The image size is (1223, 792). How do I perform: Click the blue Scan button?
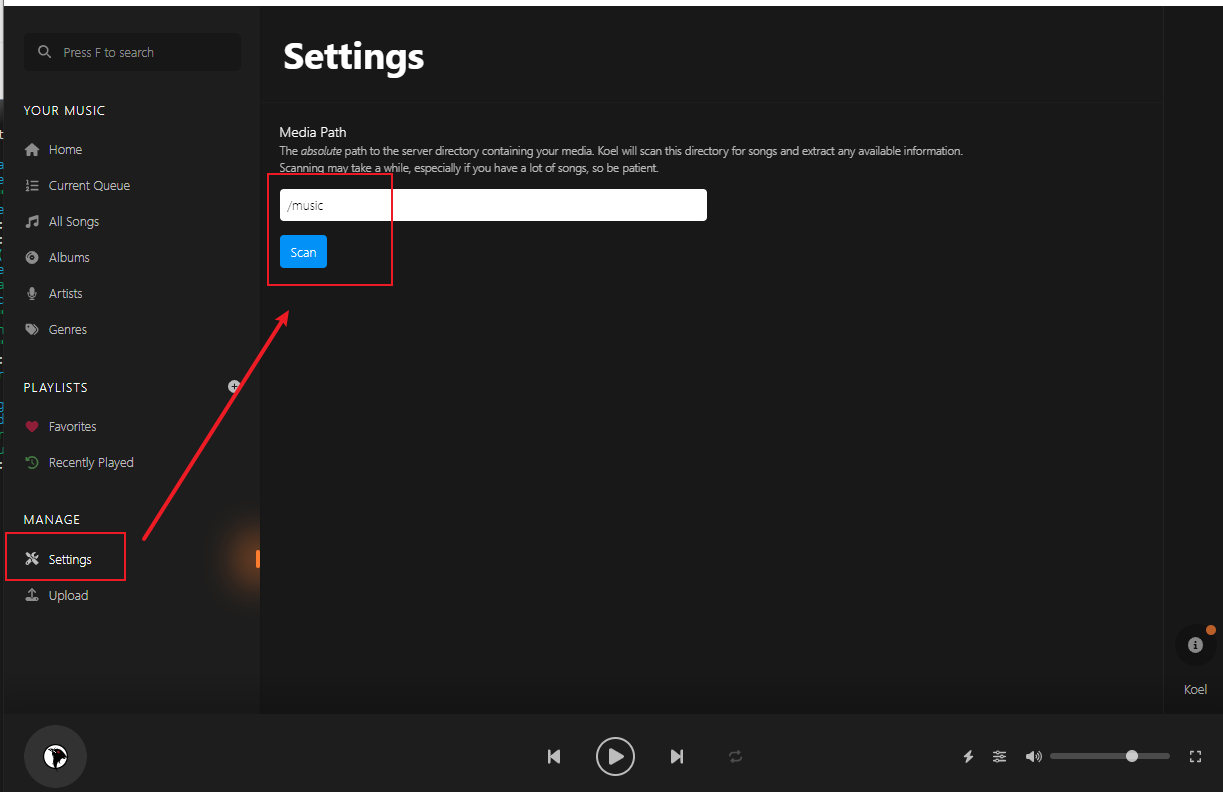[x=303, y=252]
